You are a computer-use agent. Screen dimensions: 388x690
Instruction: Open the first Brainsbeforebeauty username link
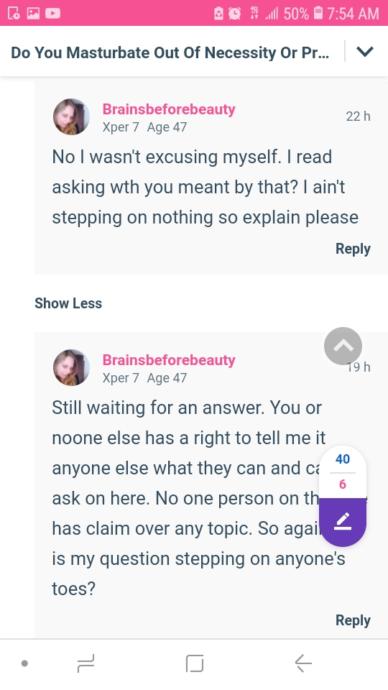tap(168, 109)
